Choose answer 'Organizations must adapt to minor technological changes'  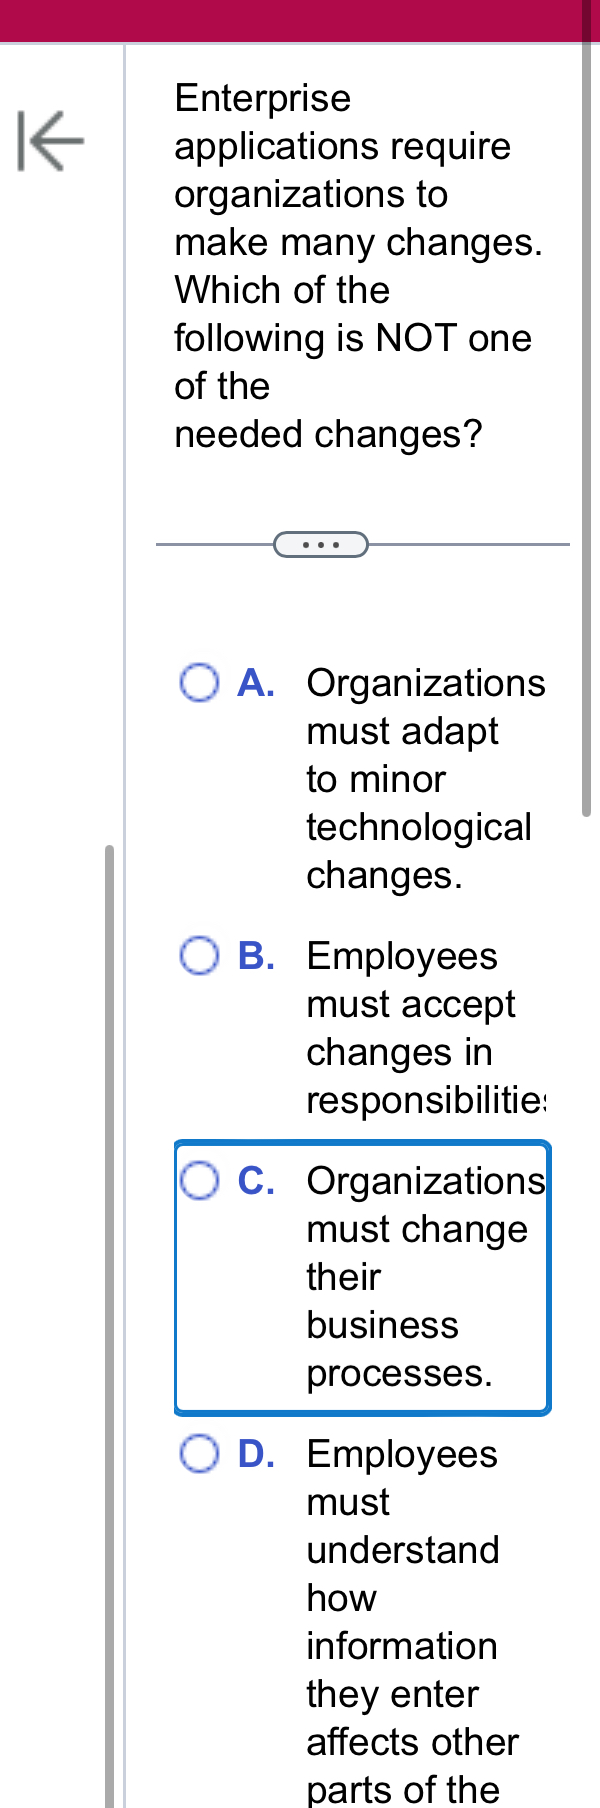420,780
